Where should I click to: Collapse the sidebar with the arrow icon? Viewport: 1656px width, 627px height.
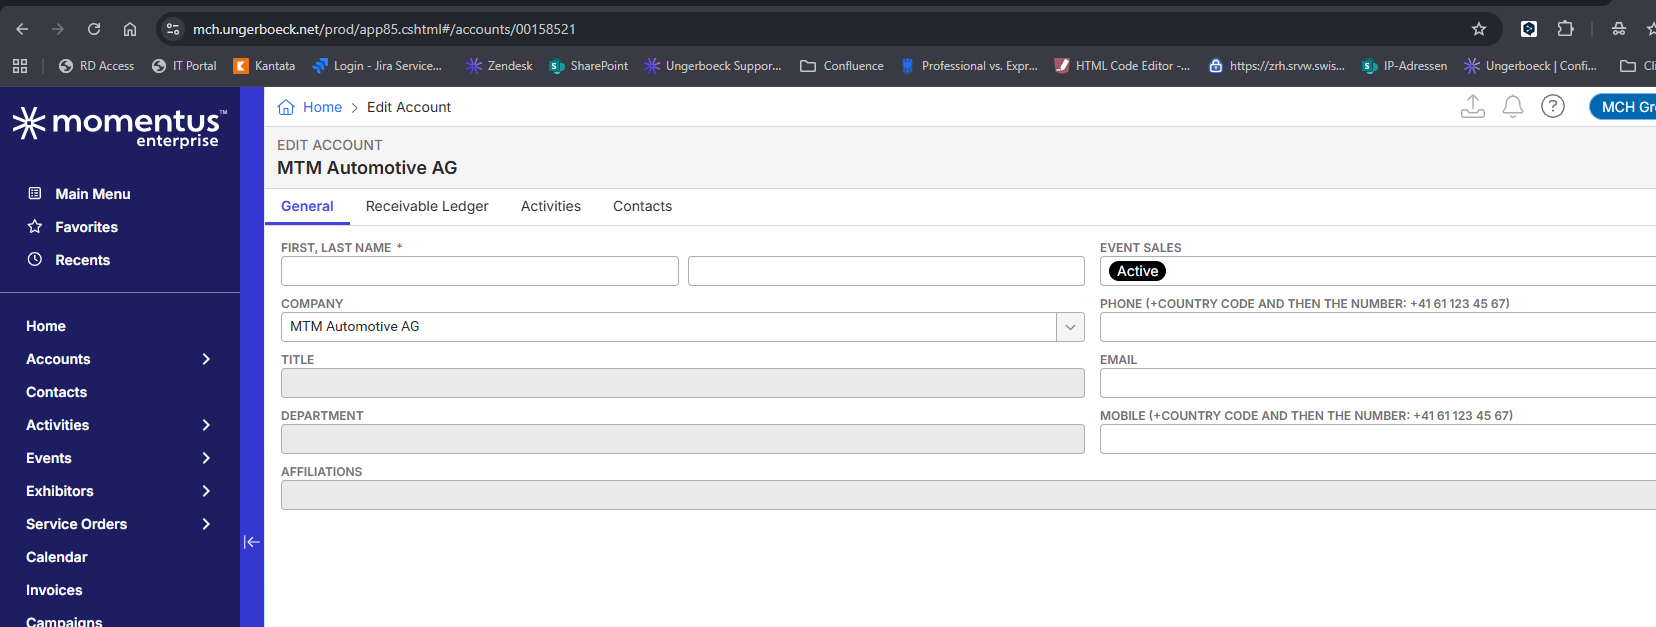[251, 542]
